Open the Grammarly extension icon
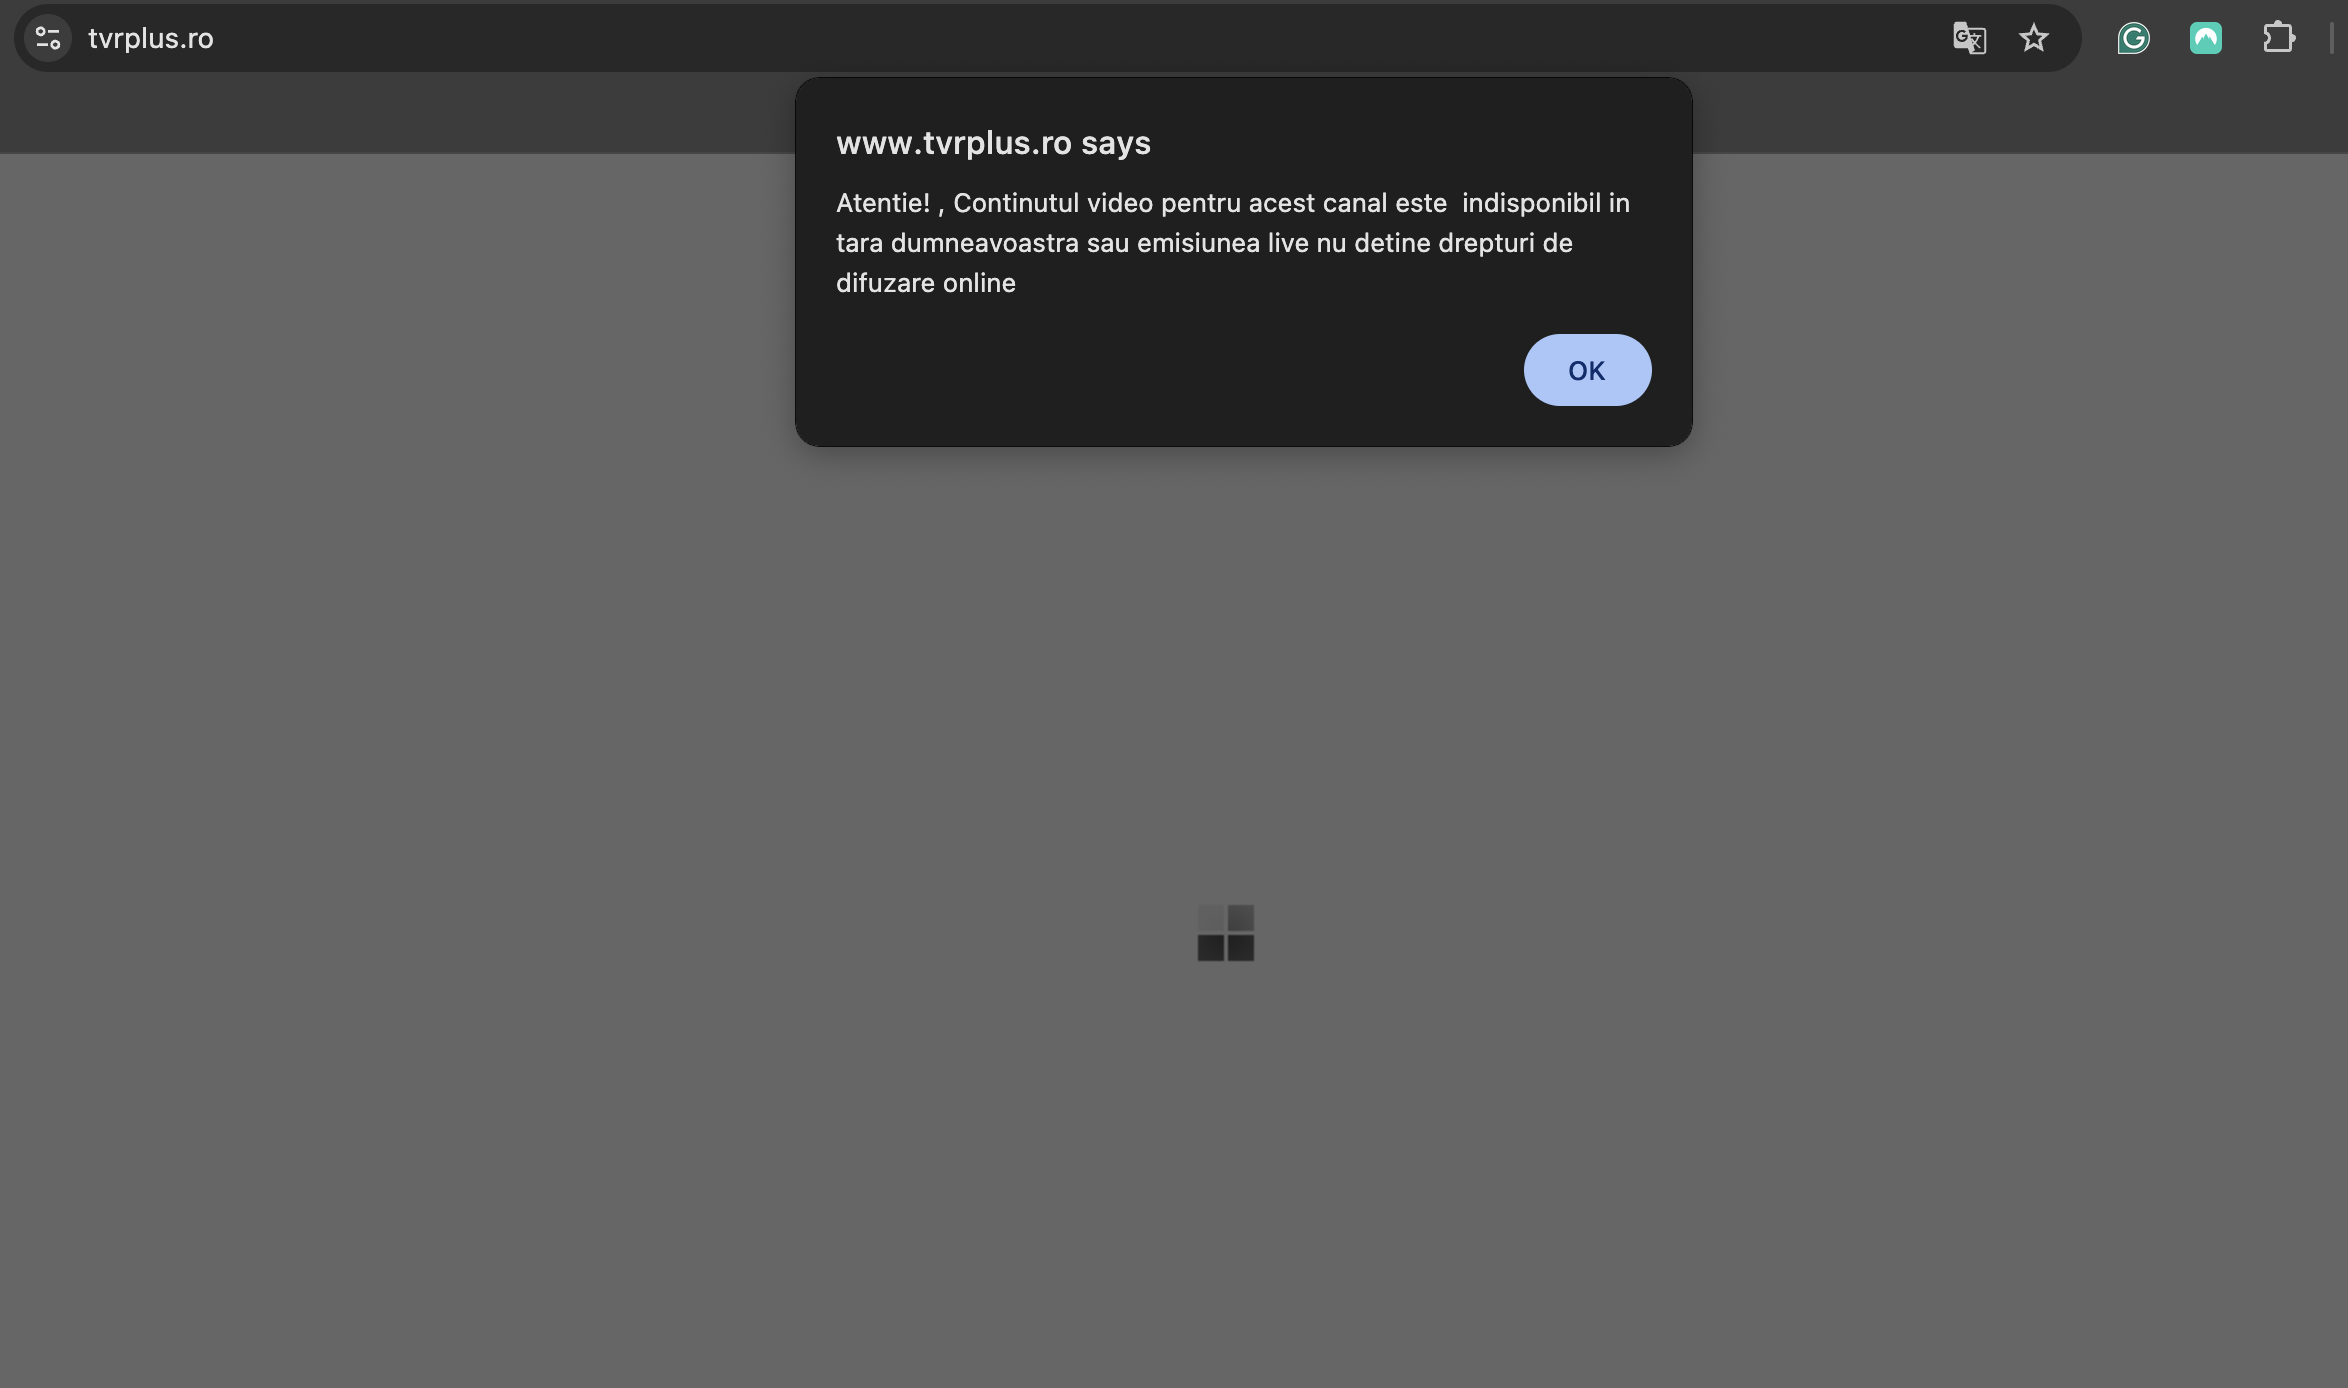 2133,38
